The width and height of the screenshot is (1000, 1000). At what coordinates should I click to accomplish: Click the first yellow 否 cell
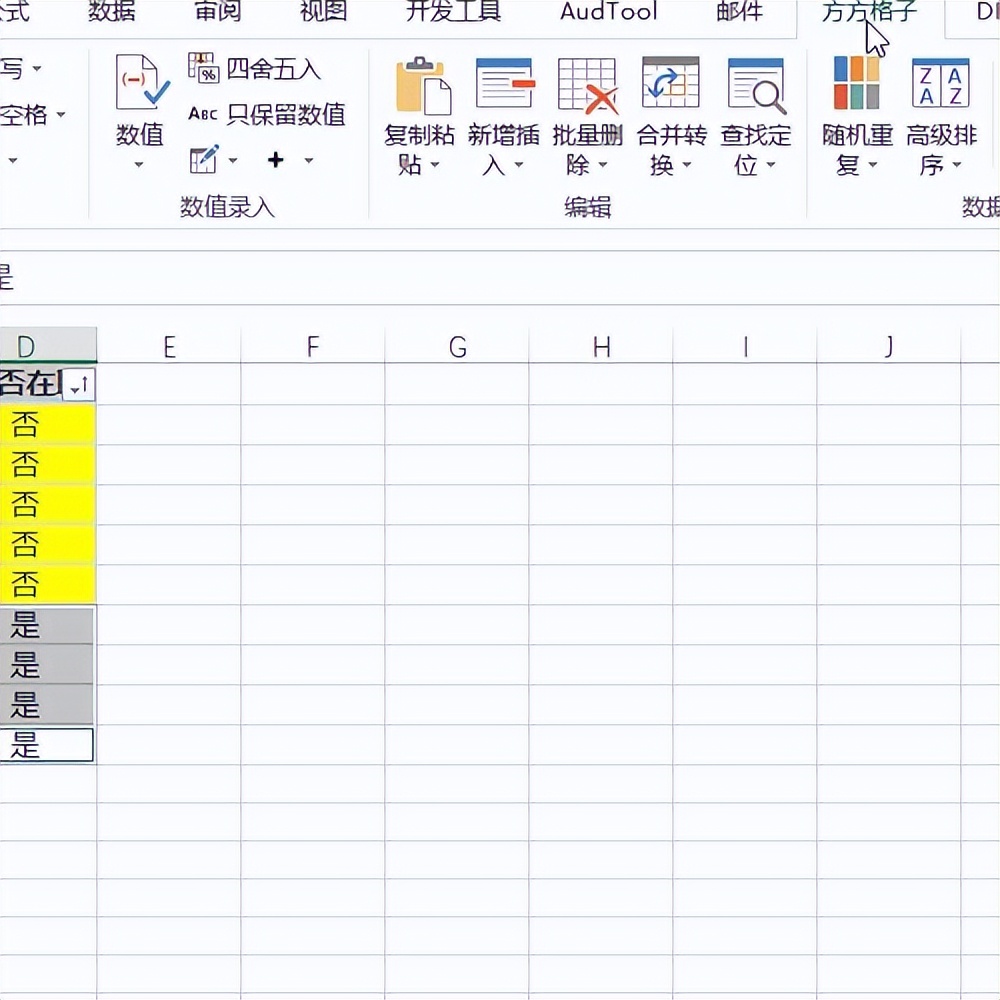(x=48, y=425)
